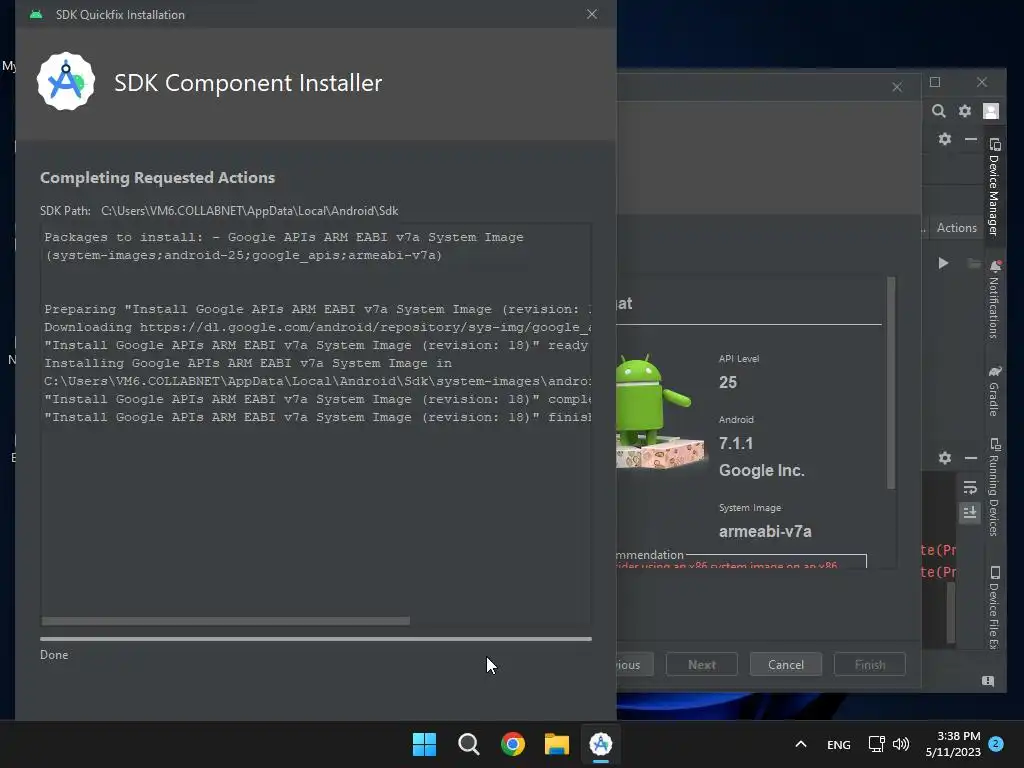This screenshot has height=768, width=1024.
Task: Open network status icon in system tray
Action: click(x=876, y=744)
